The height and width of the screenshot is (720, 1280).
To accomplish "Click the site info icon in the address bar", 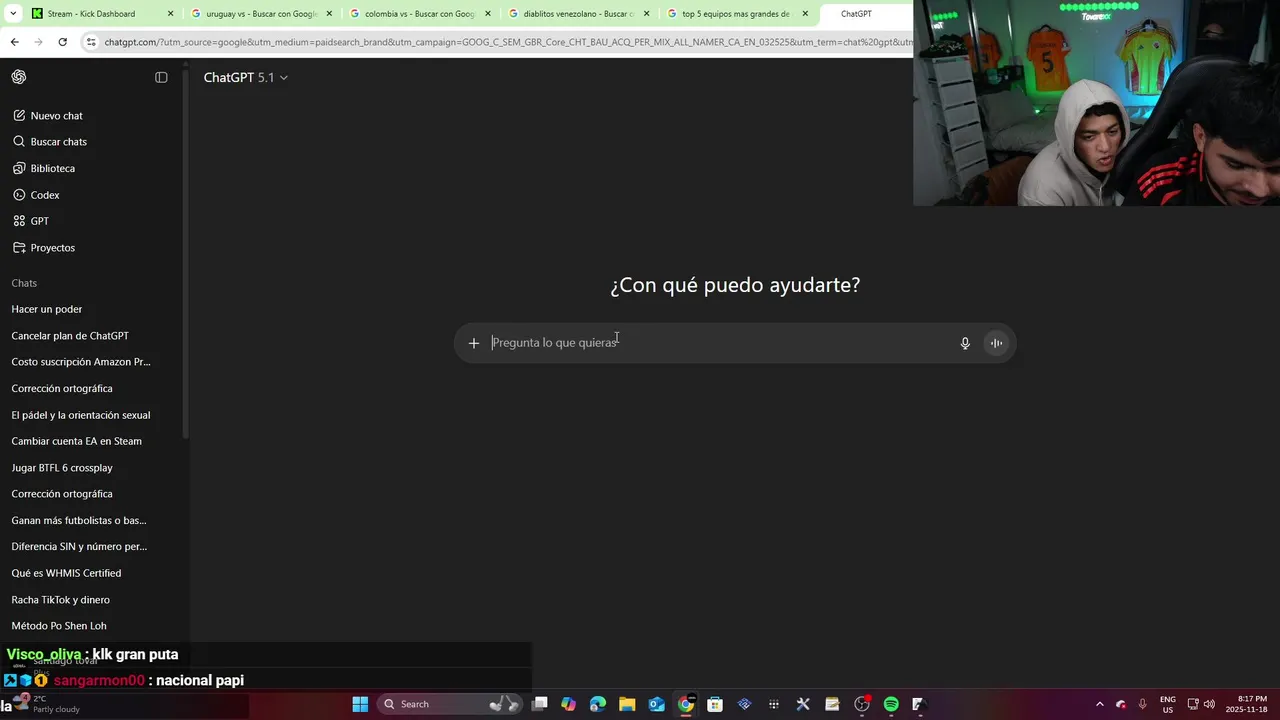I will tap(91, 42).
